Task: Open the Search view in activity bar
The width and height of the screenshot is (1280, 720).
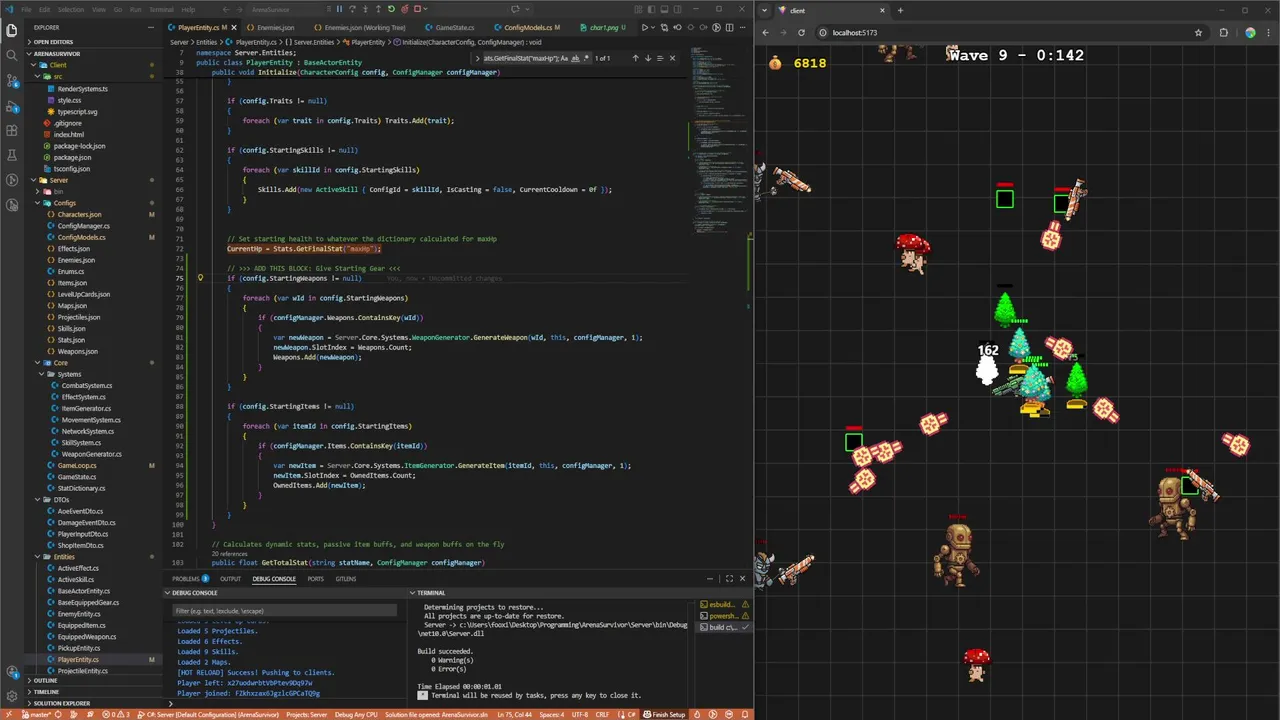Action: 12,54
